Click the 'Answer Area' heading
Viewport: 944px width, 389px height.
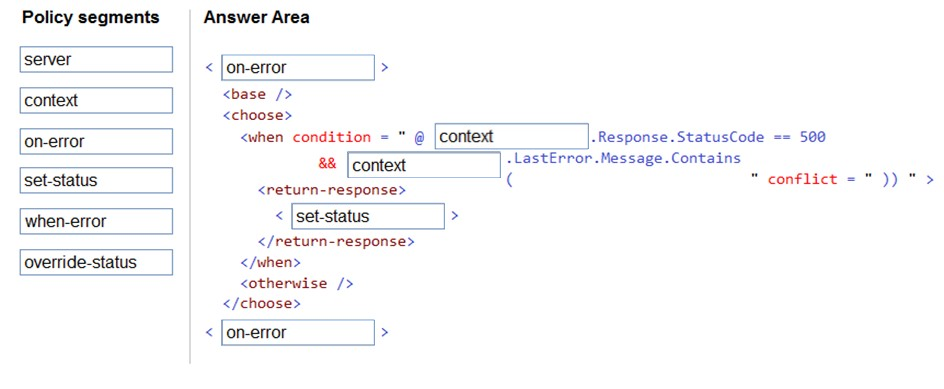(x=256, y=17)
